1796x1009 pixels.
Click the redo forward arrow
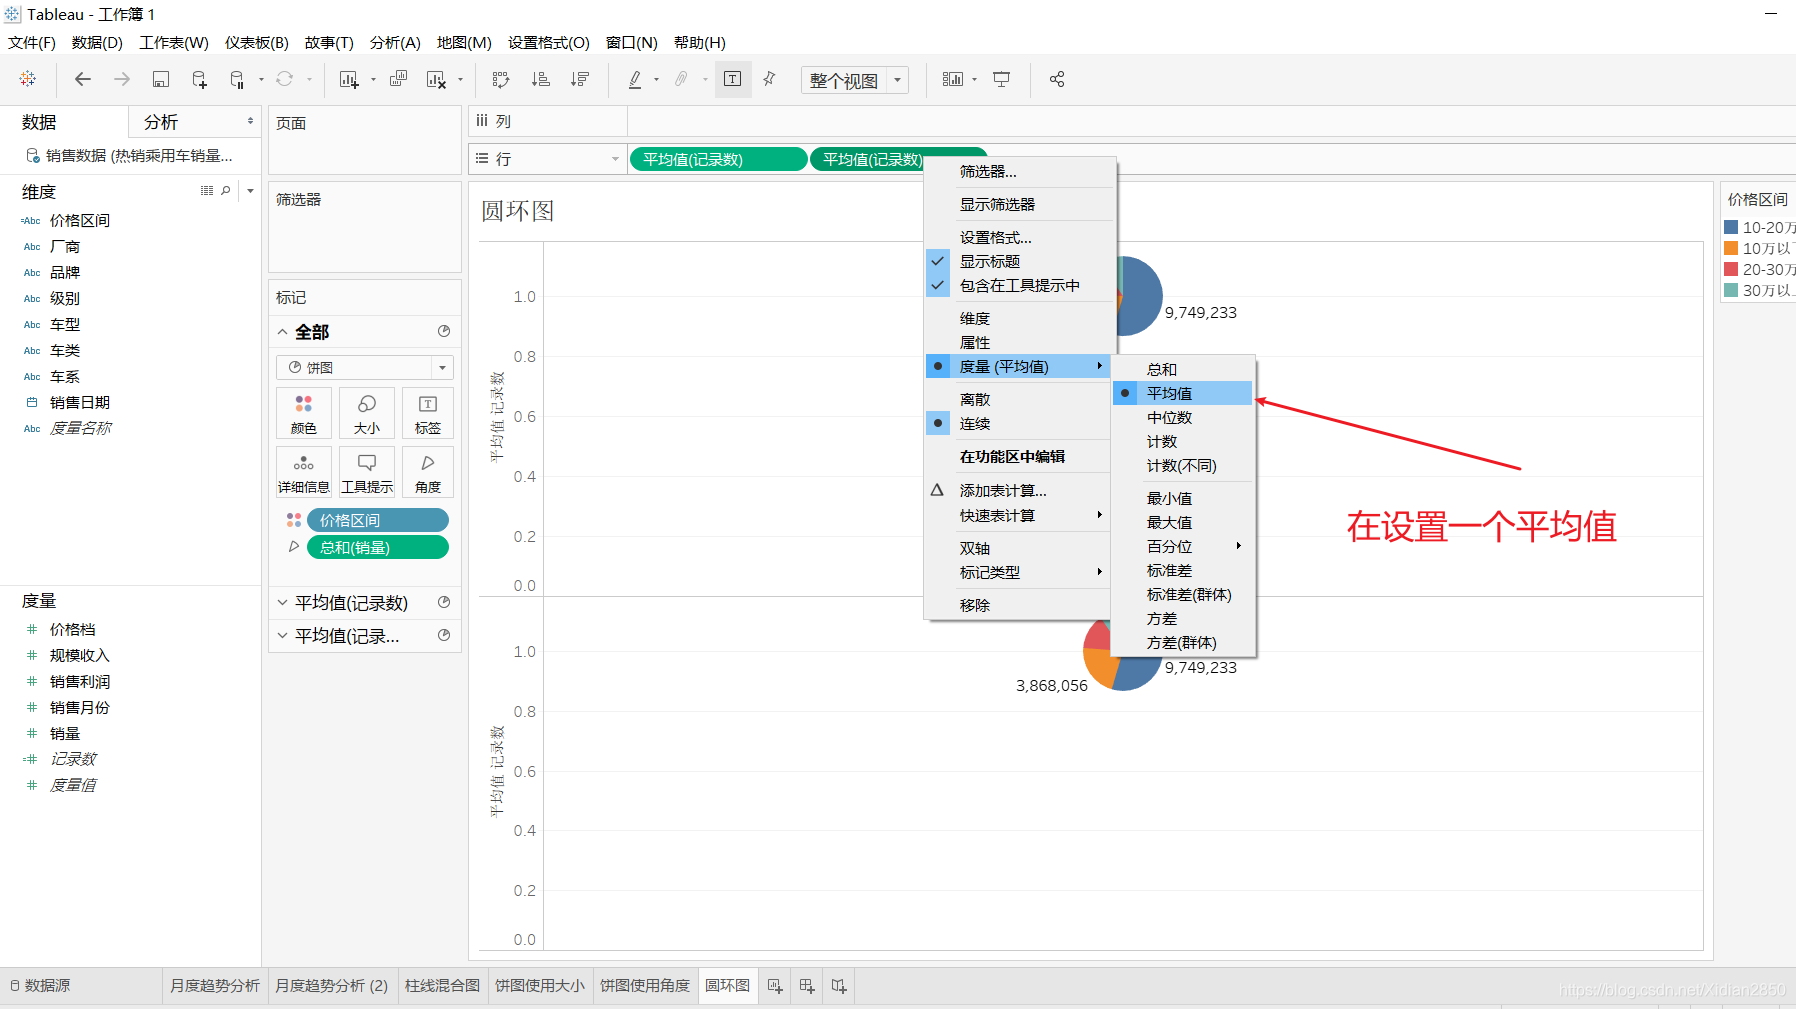pyautogui.click(x=122, y=79)
